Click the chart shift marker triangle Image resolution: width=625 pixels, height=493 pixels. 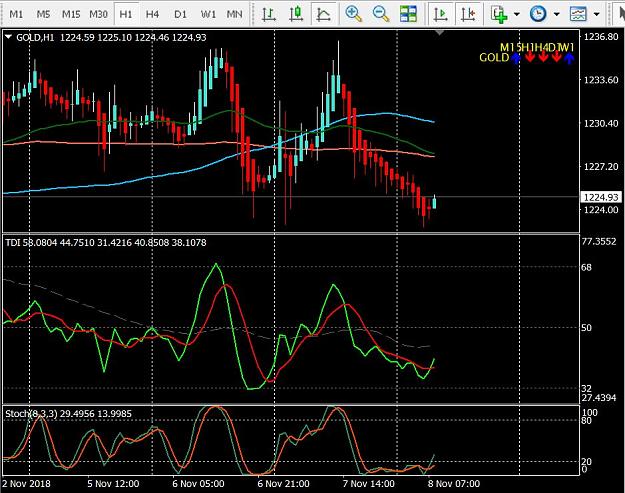pos(439,33)
